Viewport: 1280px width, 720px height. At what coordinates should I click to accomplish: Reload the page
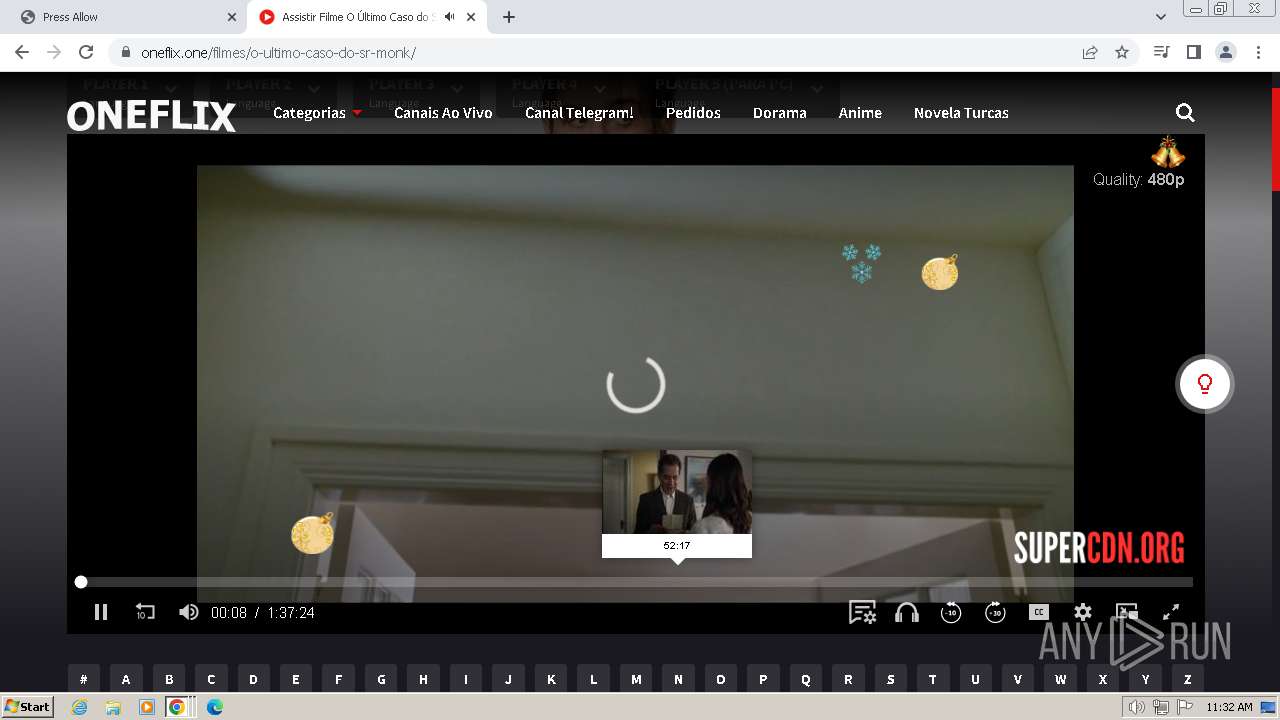(x=86, y=52)
